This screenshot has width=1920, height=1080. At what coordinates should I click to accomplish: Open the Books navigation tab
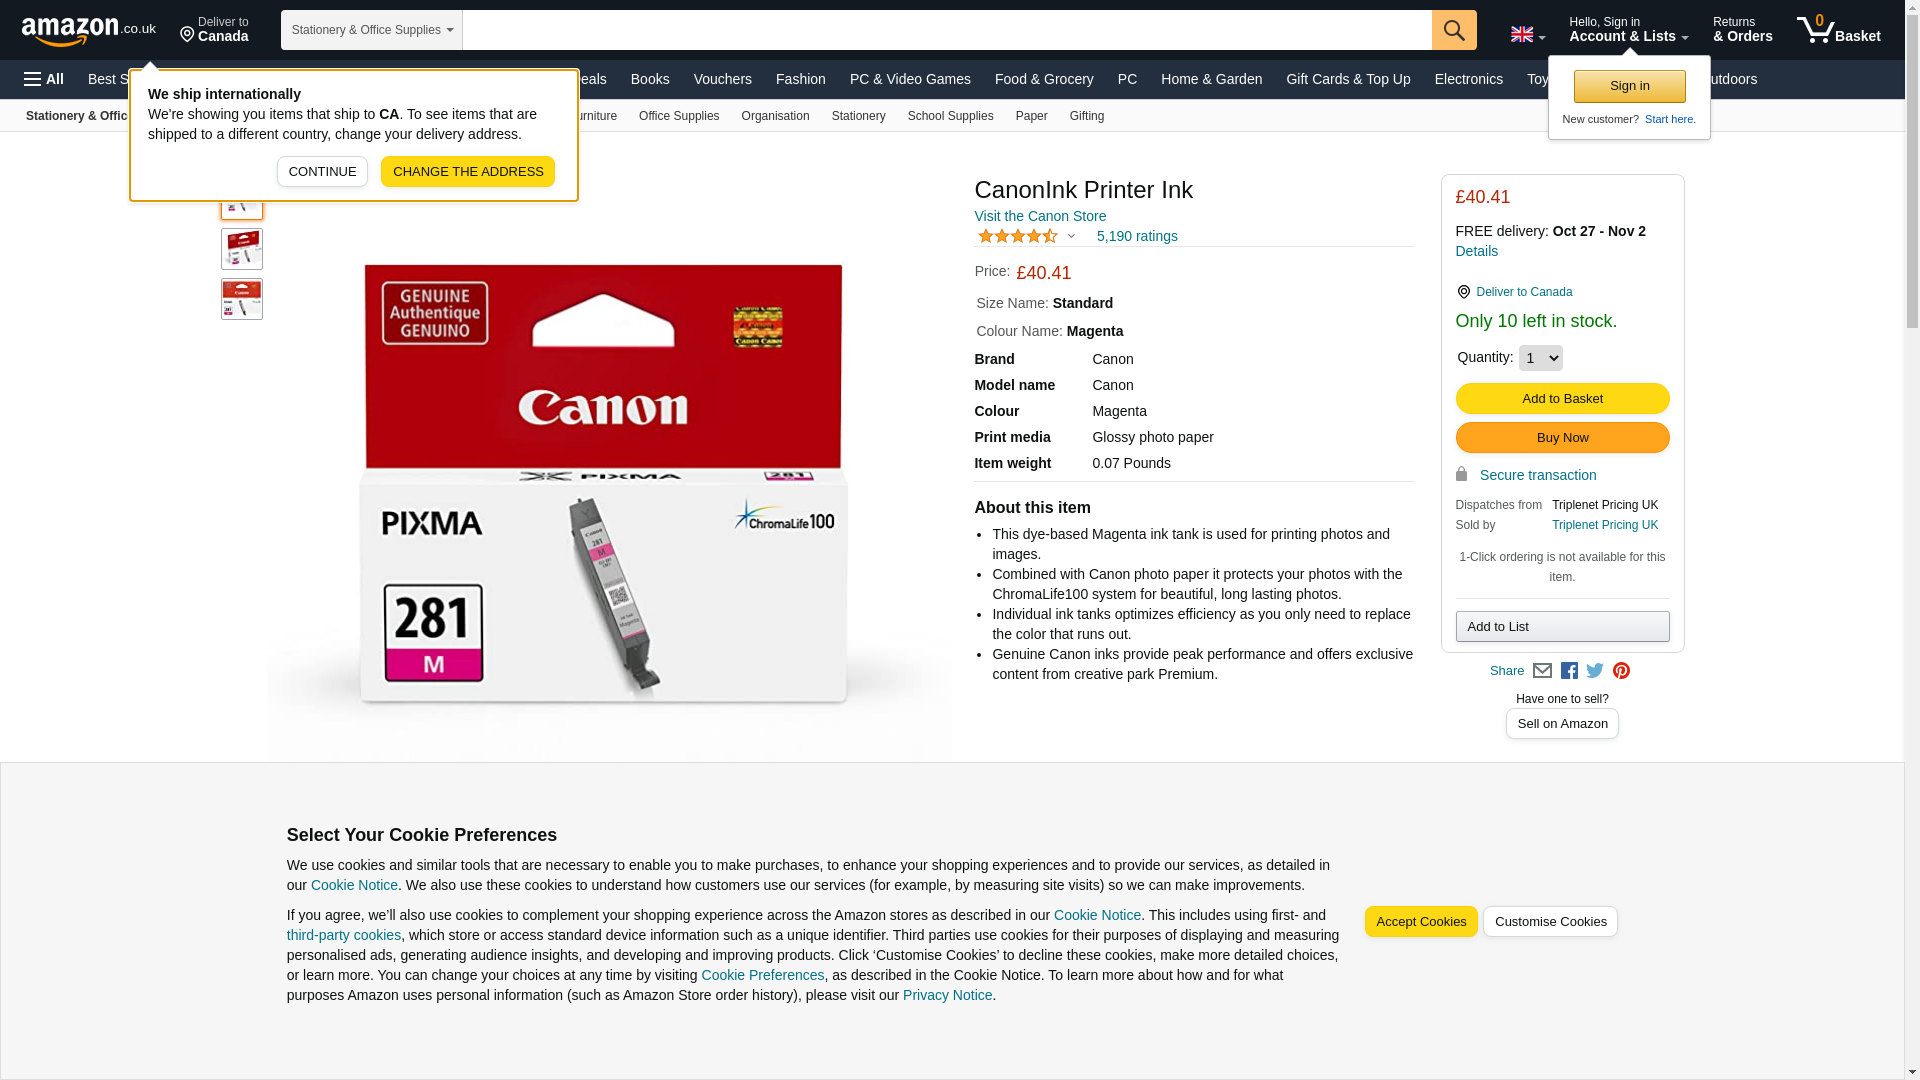coord(650,79)
